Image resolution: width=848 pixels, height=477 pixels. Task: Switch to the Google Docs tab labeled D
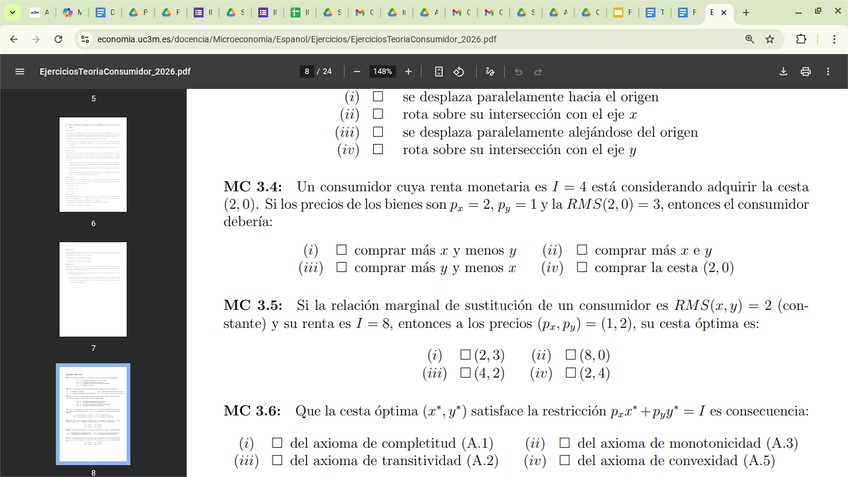[x=105, y=12]
